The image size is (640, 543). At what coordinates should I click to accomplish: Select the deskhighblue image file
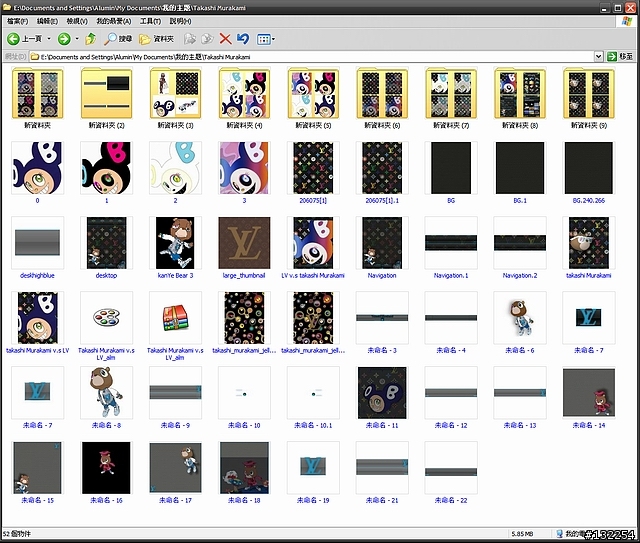click(38, 243)
